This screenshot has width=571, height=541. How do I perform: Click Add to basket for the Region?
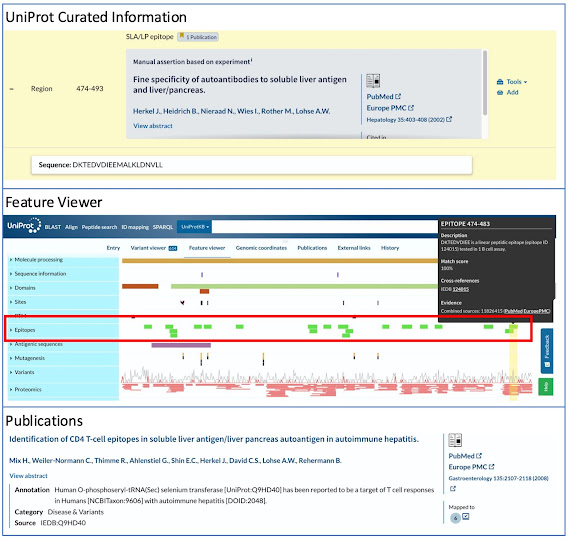(x=512, y=92)
